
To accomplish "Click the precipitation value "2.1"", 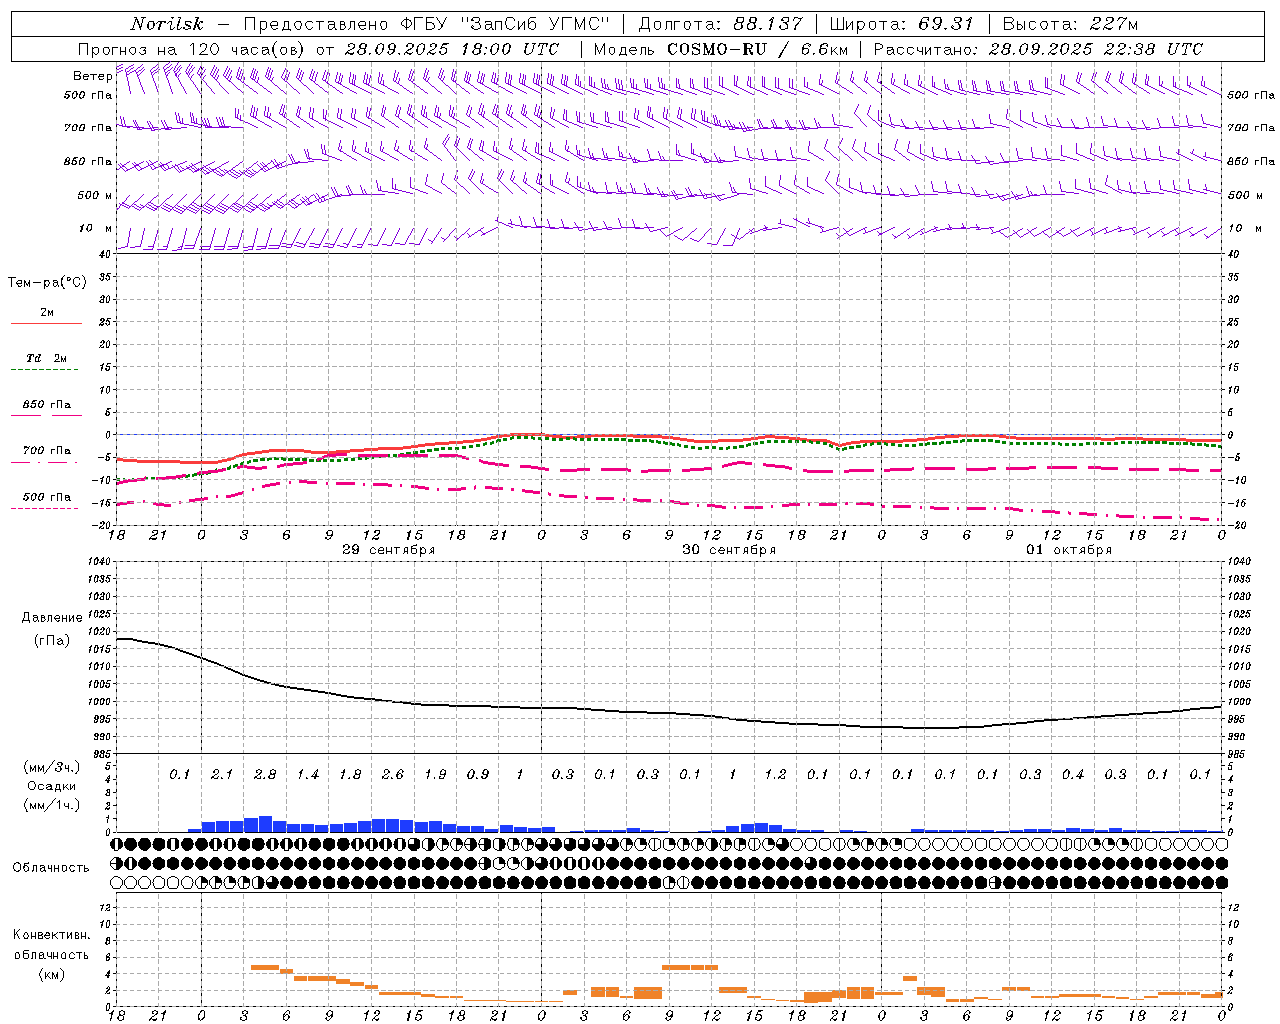I will tap(222, 774).
